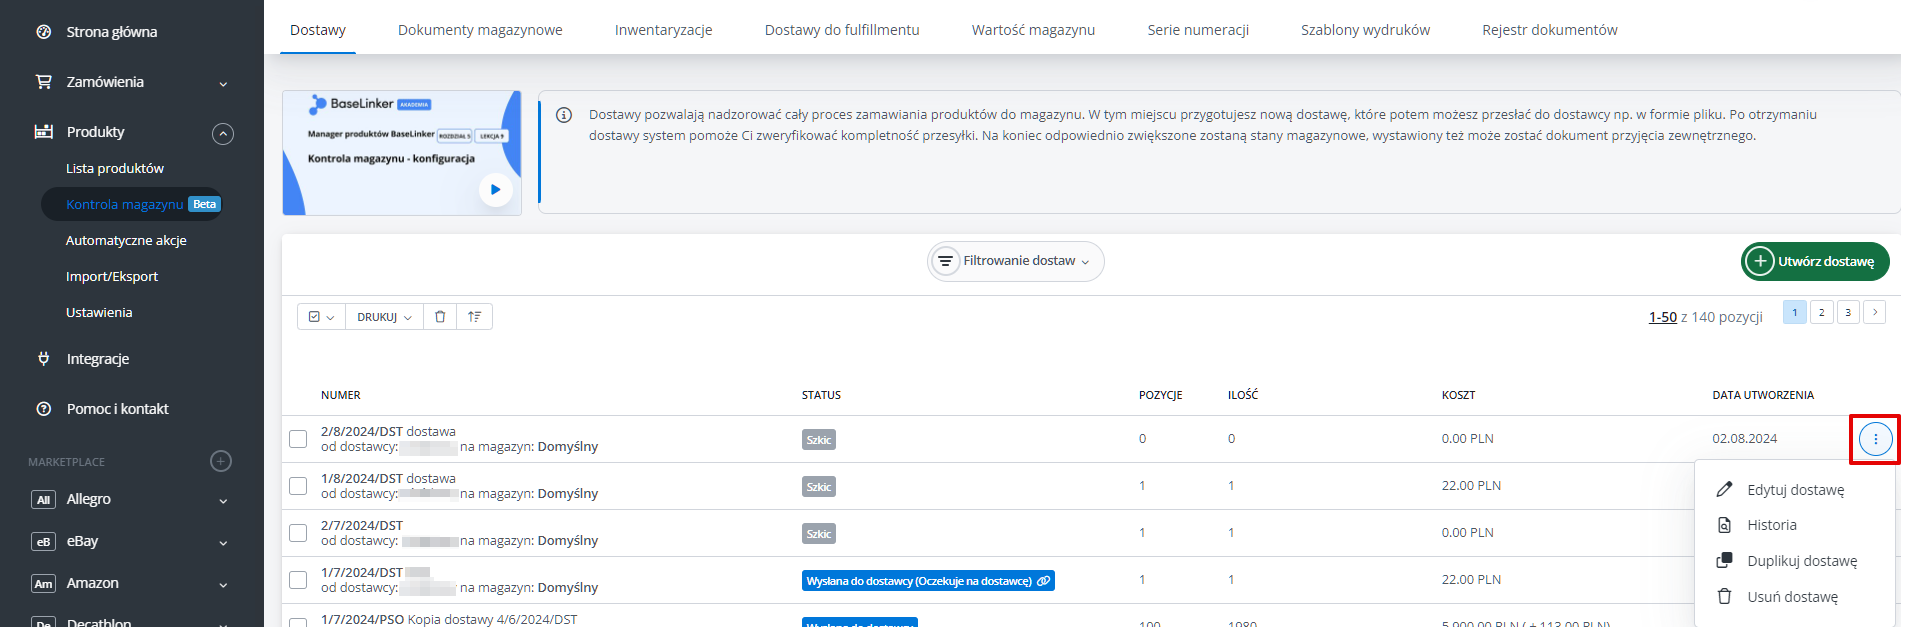Click the Historia document icon

(x=1724, y=525)
